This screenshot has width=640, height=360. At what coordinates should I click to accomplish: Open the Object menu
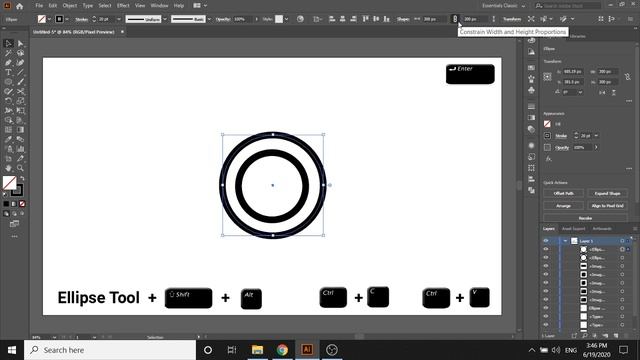69,6
